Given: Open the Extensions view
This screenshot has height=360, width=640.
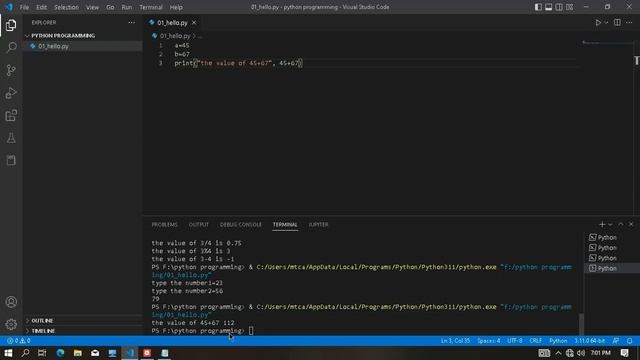Looking at the screenshot, I should point(11,116).
